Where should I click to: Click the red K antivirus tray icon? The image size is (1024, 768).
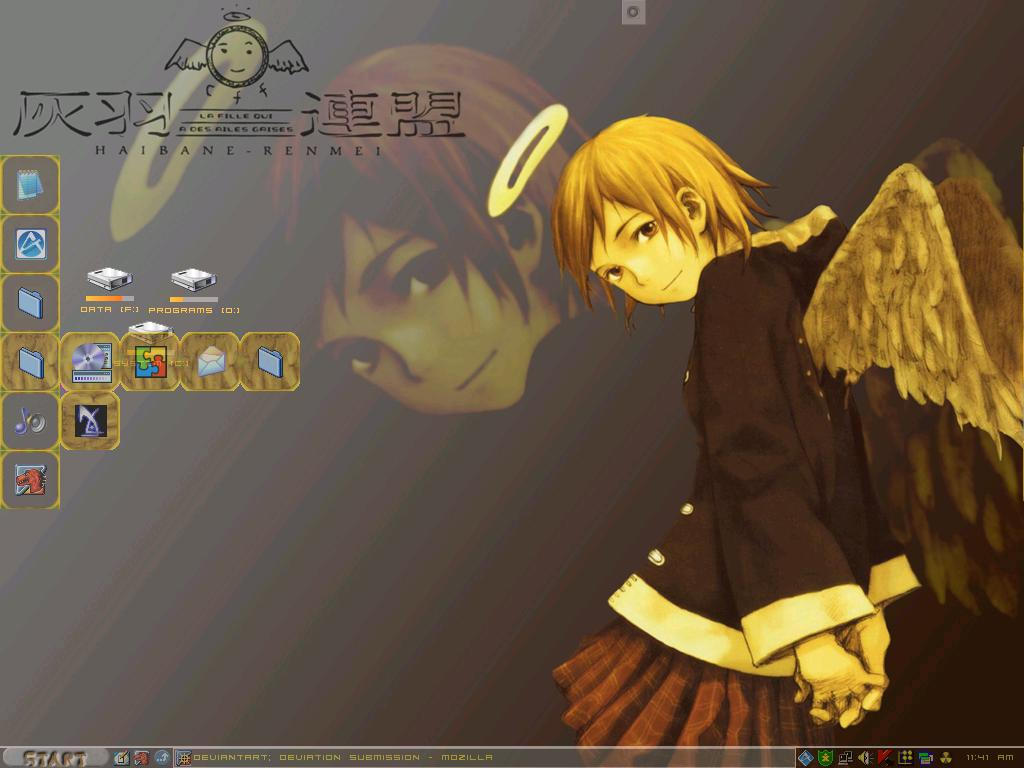886,758
